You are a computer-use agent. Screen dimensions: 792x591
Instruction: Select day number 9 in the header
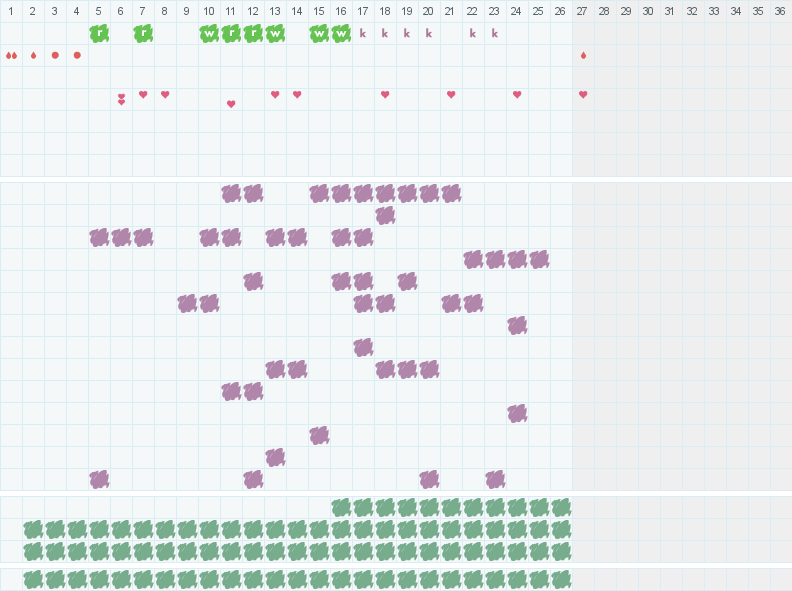tap(187, 11)
